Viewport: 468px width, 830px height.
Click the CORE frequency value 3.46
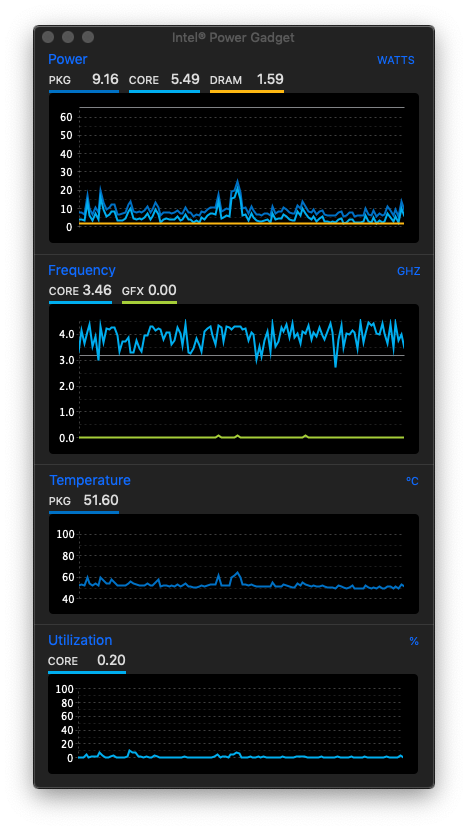[x=97, y=290]
